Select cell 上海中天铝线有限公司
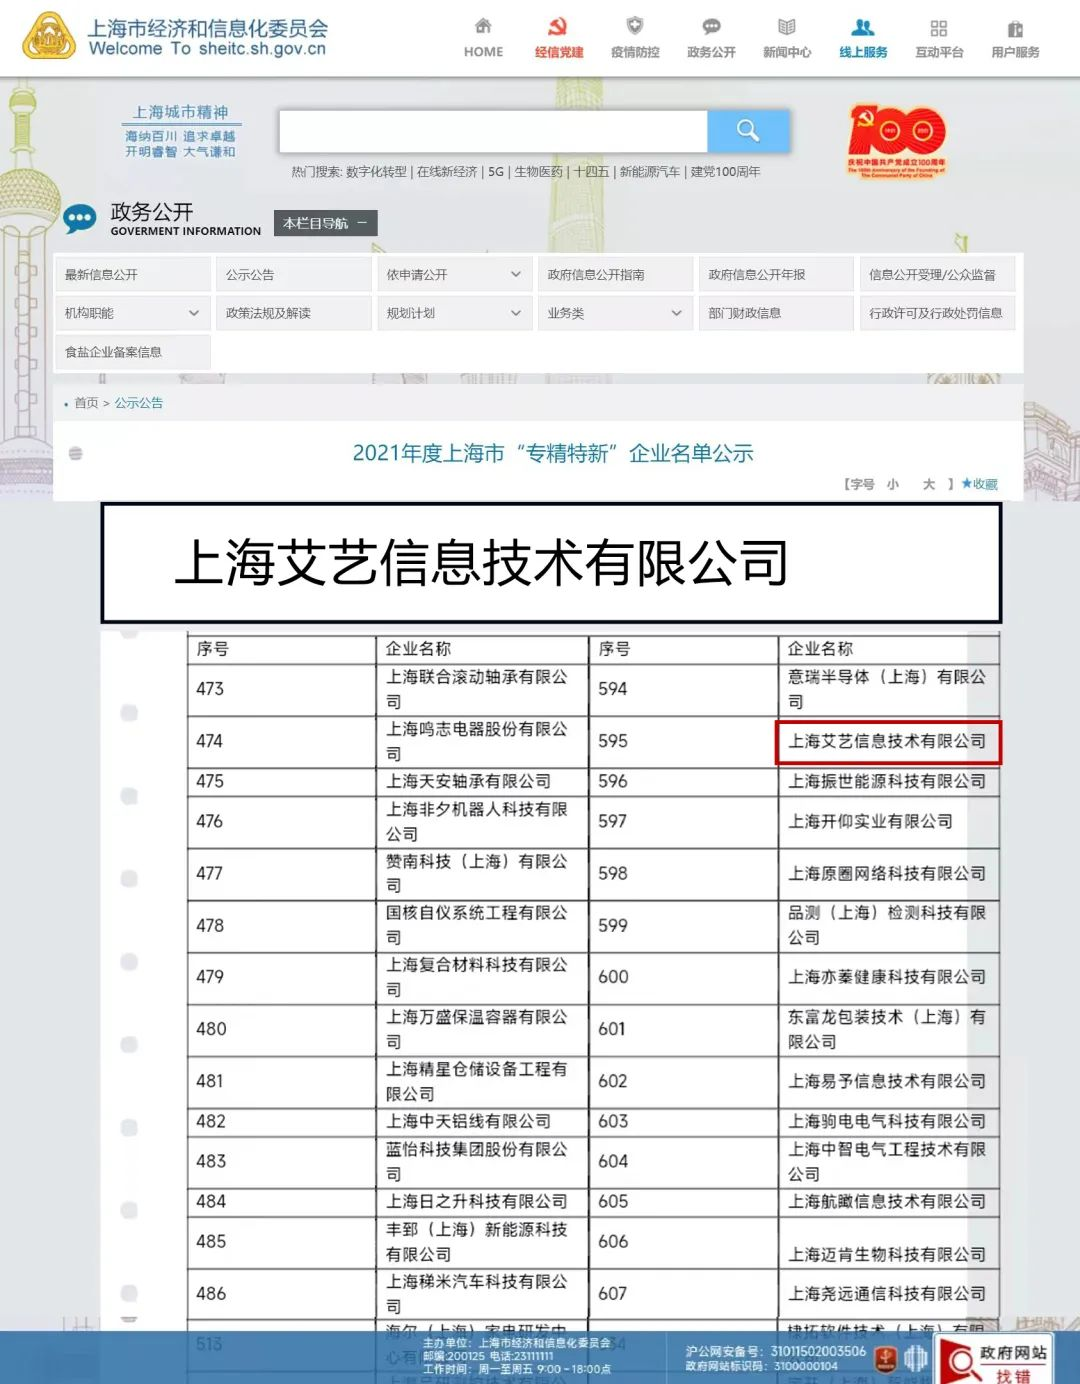 (x=482, y=1121)
